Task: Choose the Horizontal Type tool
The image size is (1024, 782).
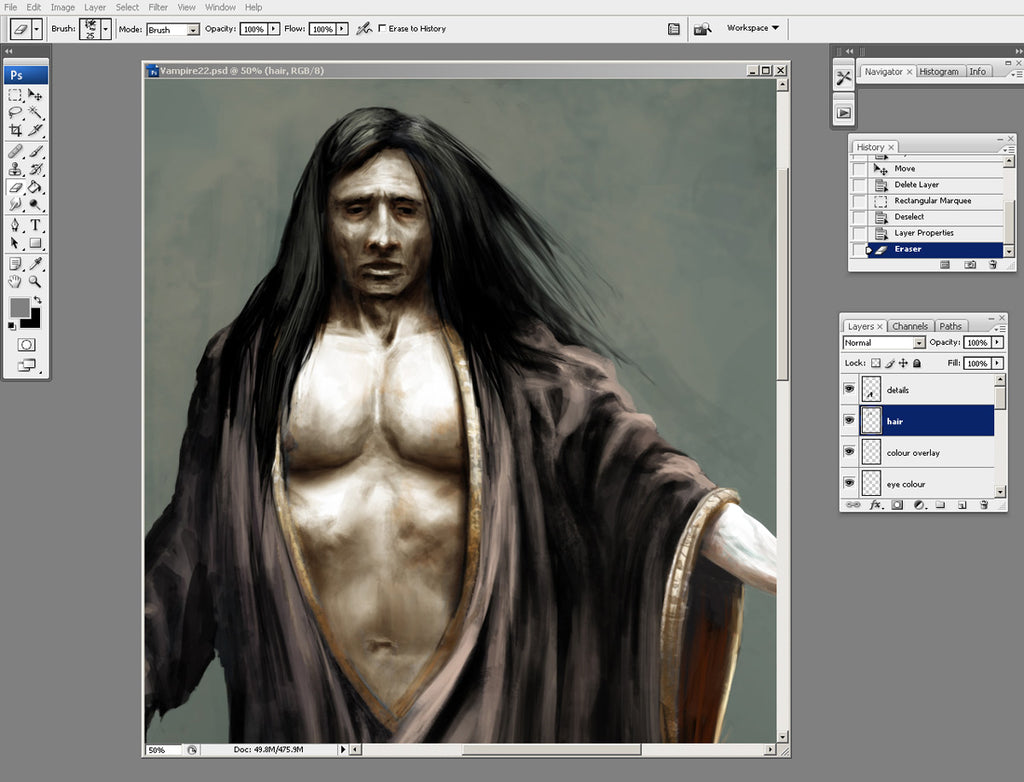Action: (x=35, y=225)
